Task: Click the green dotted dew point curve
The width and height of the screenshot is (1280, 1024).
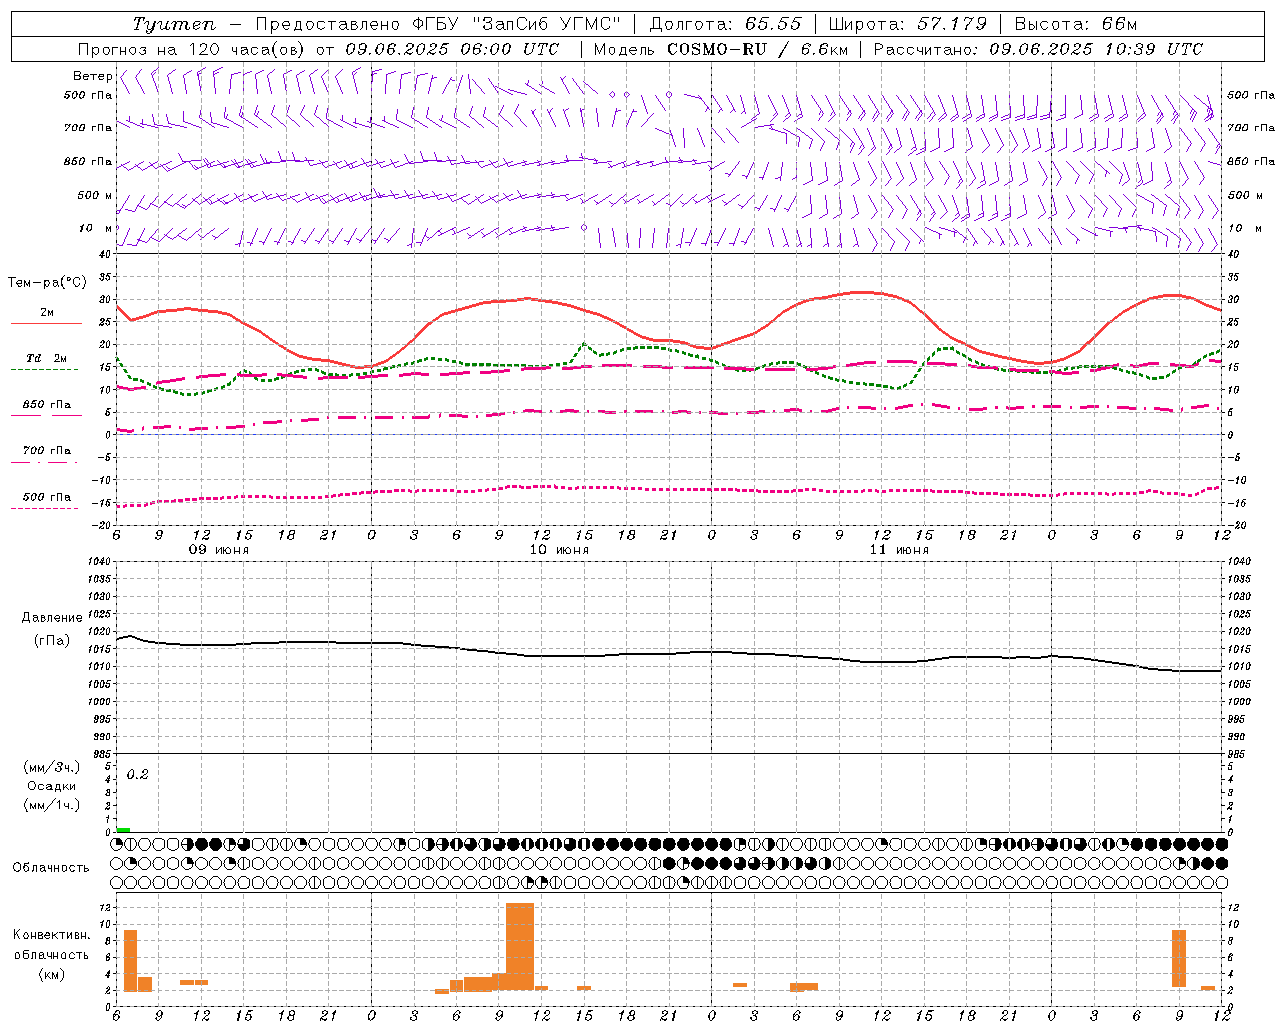Action: pyautogui.click(x=669, y=349)
